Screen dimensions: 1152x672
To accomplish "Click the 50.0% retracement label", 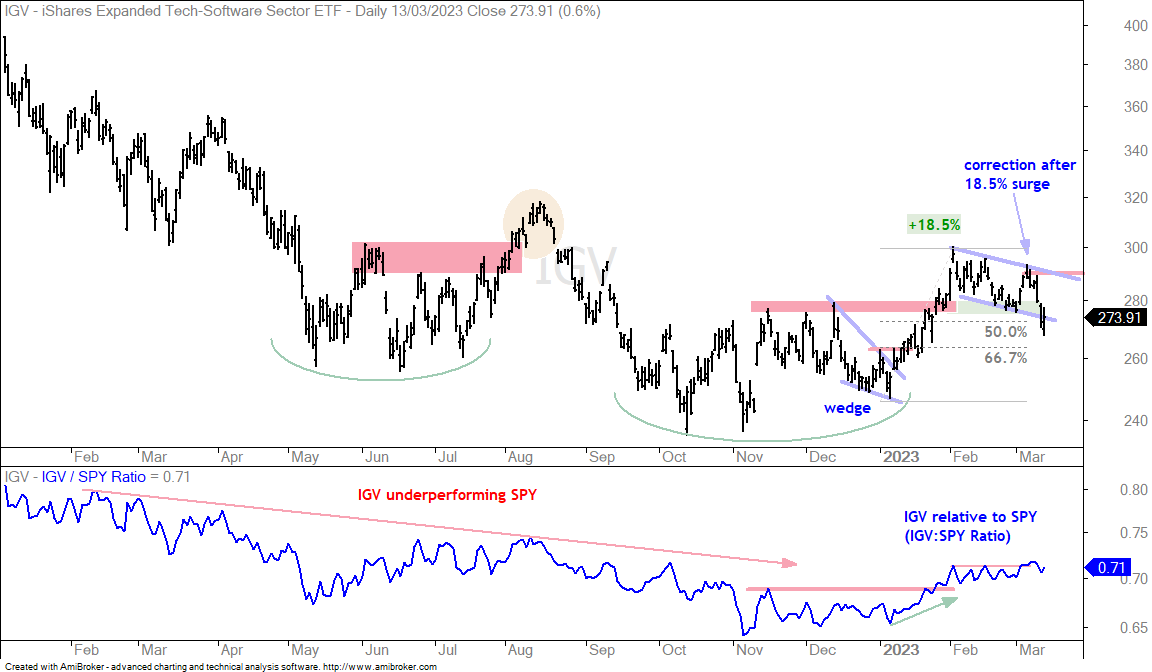I will pyautogui.click(x=1006, y=332).
